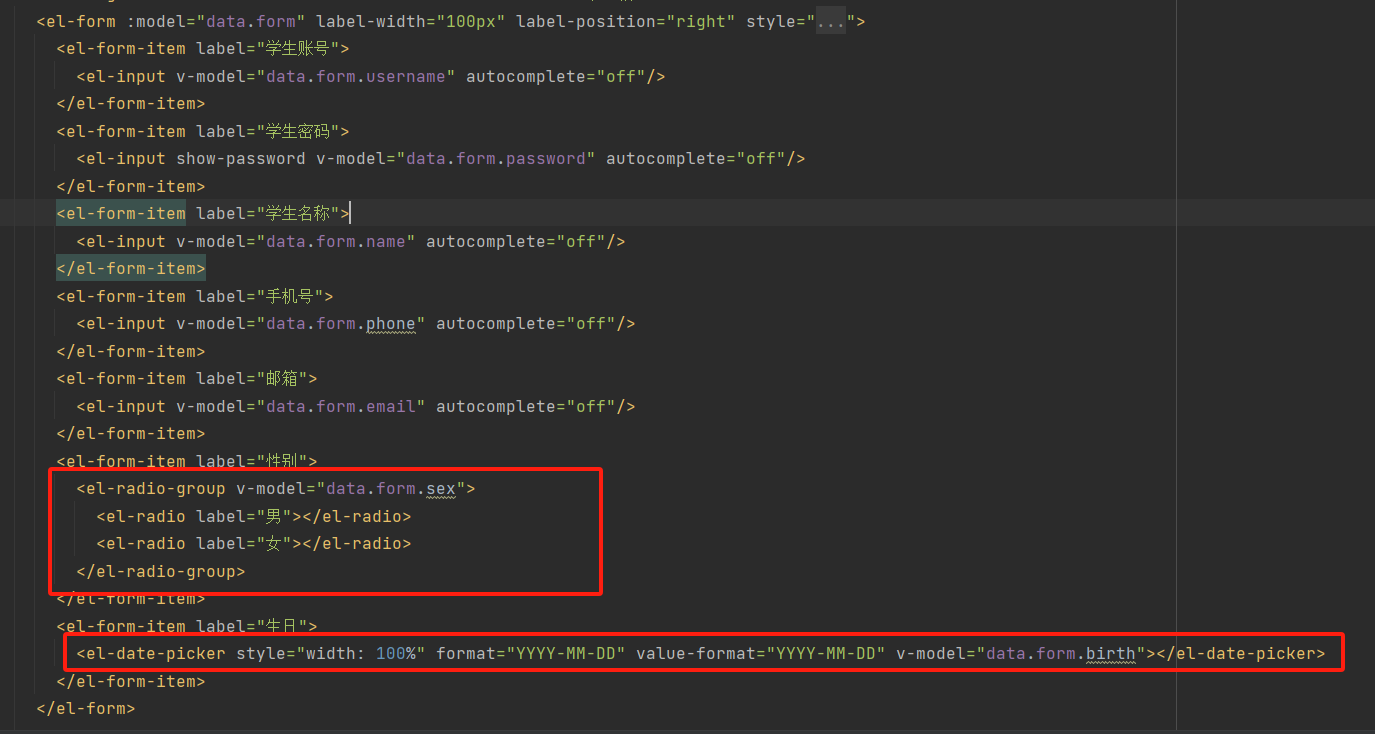Click autocomplete="off" on the email line
Viewport: 1375px width, 734px height.
526,406
